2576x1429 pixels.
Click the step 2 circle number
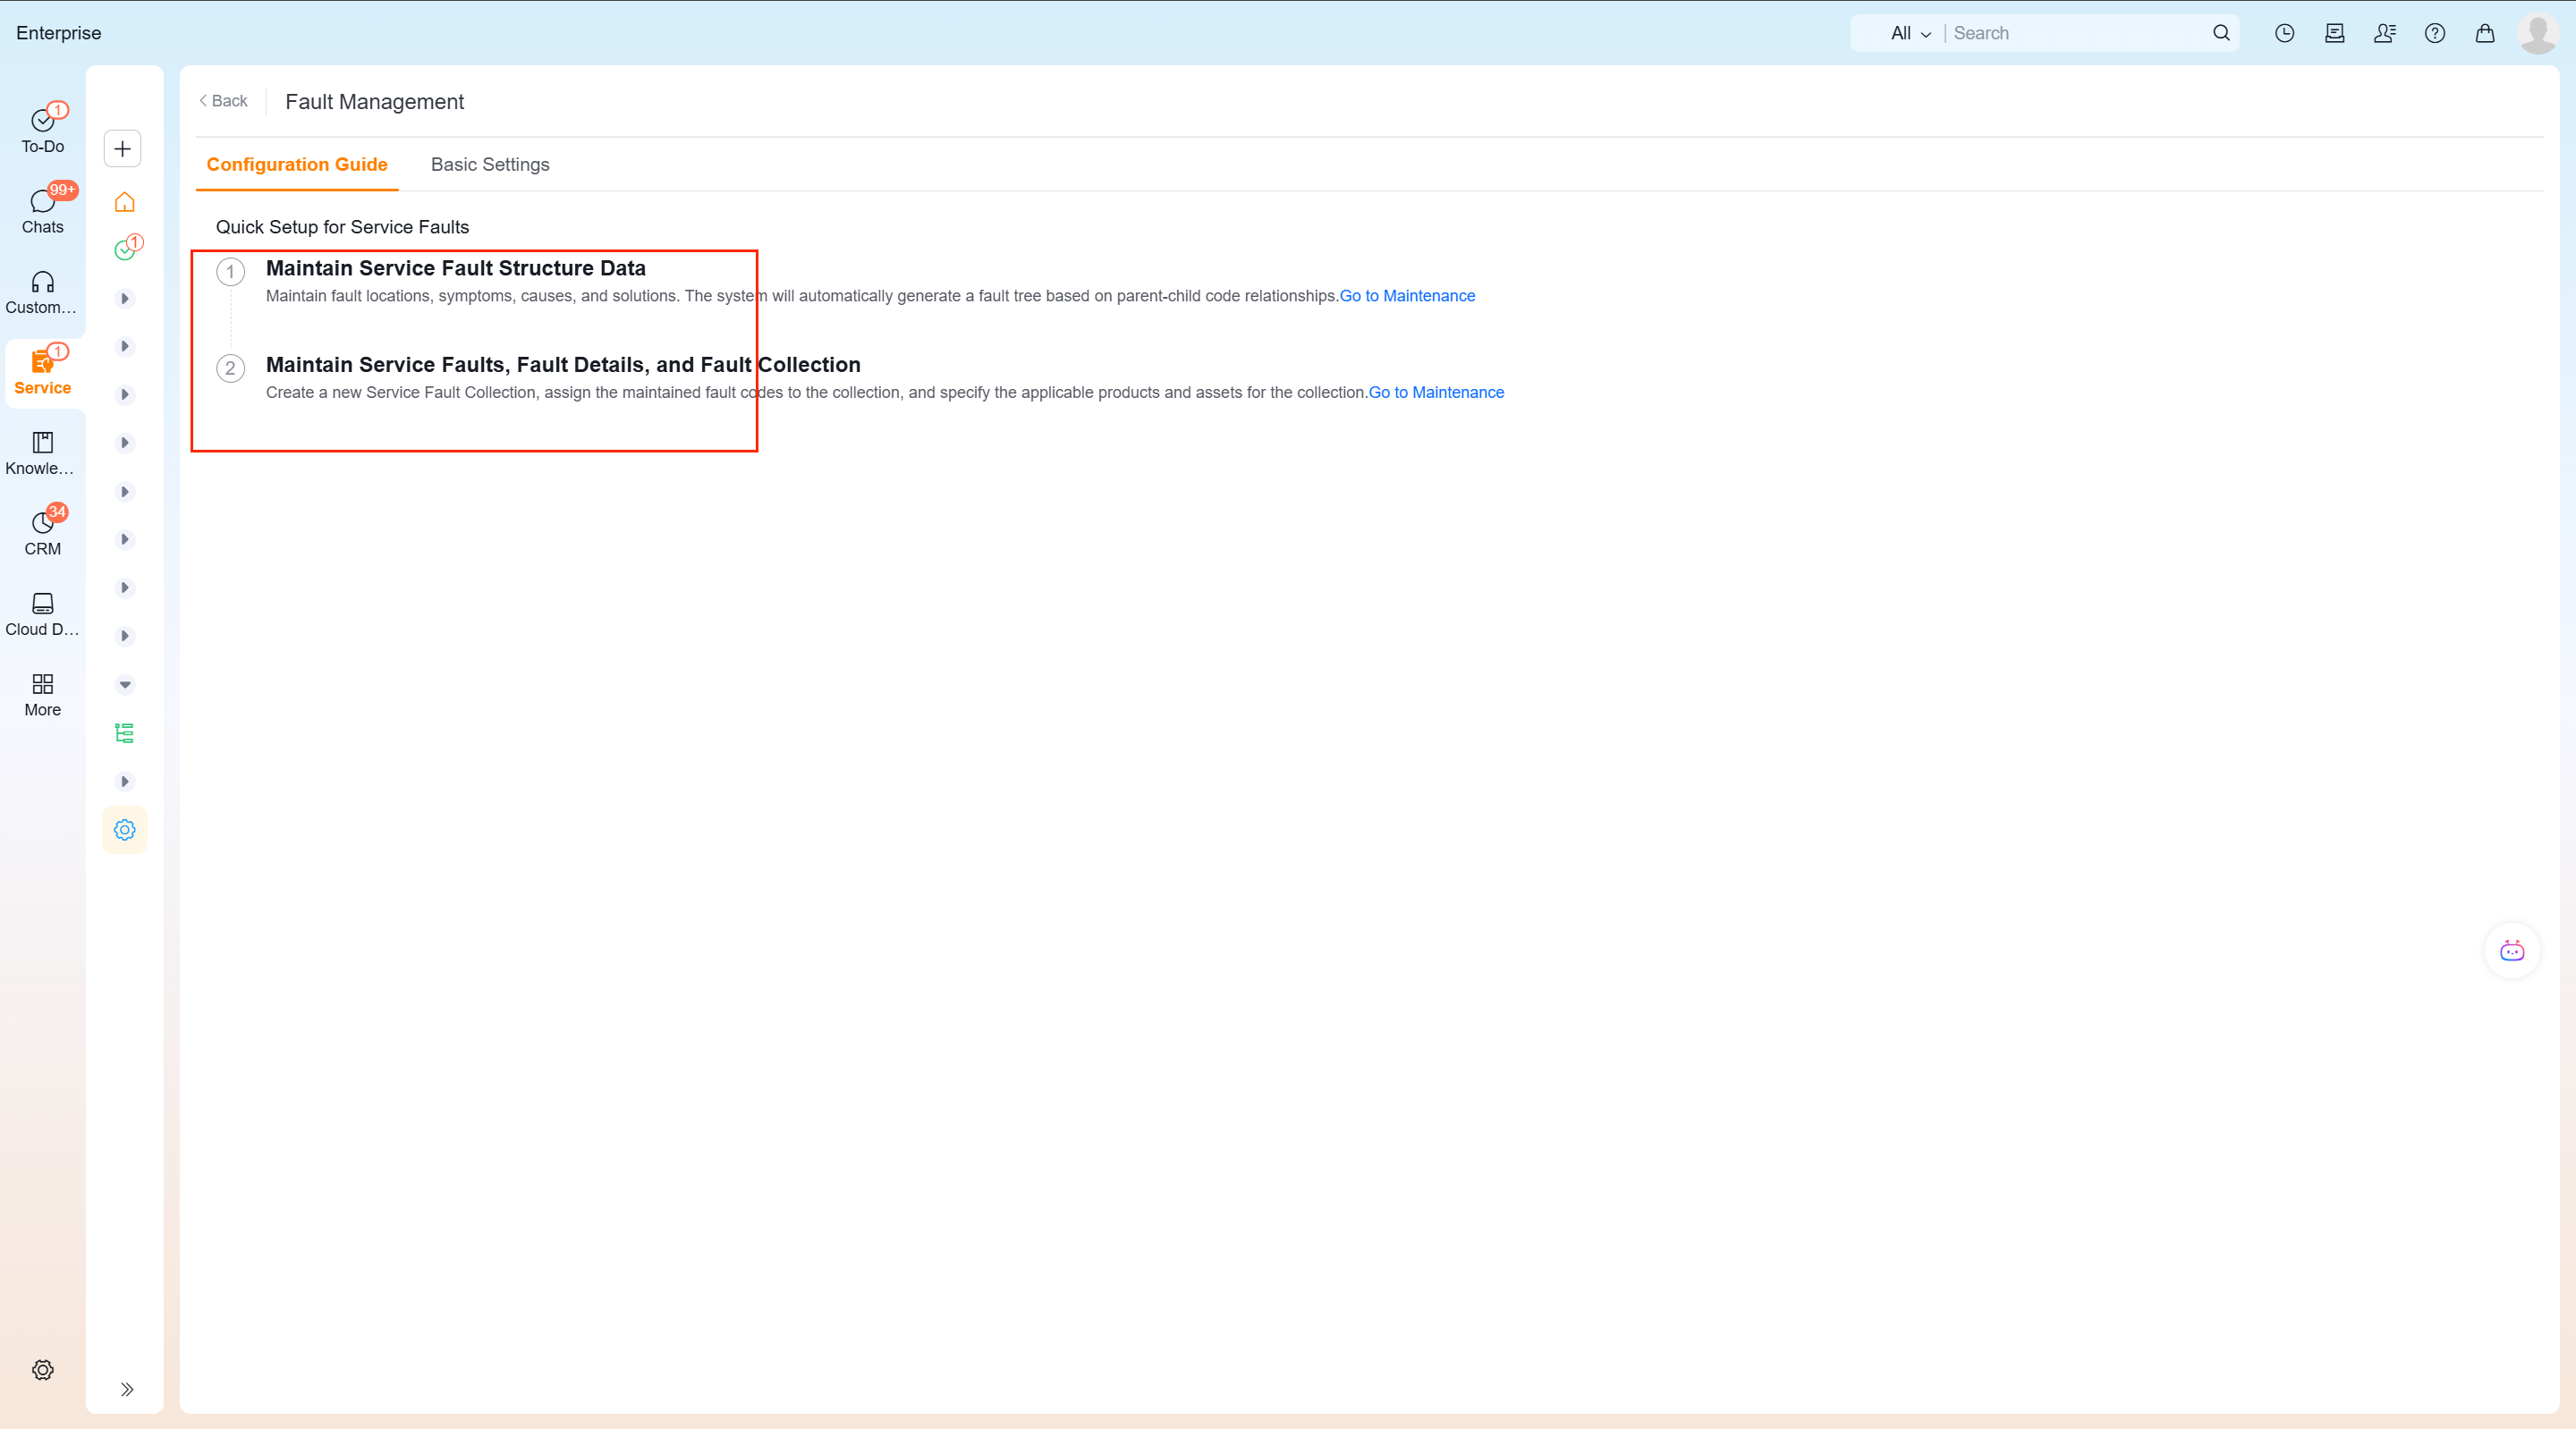pyautogui.click(x=230, y=369)
